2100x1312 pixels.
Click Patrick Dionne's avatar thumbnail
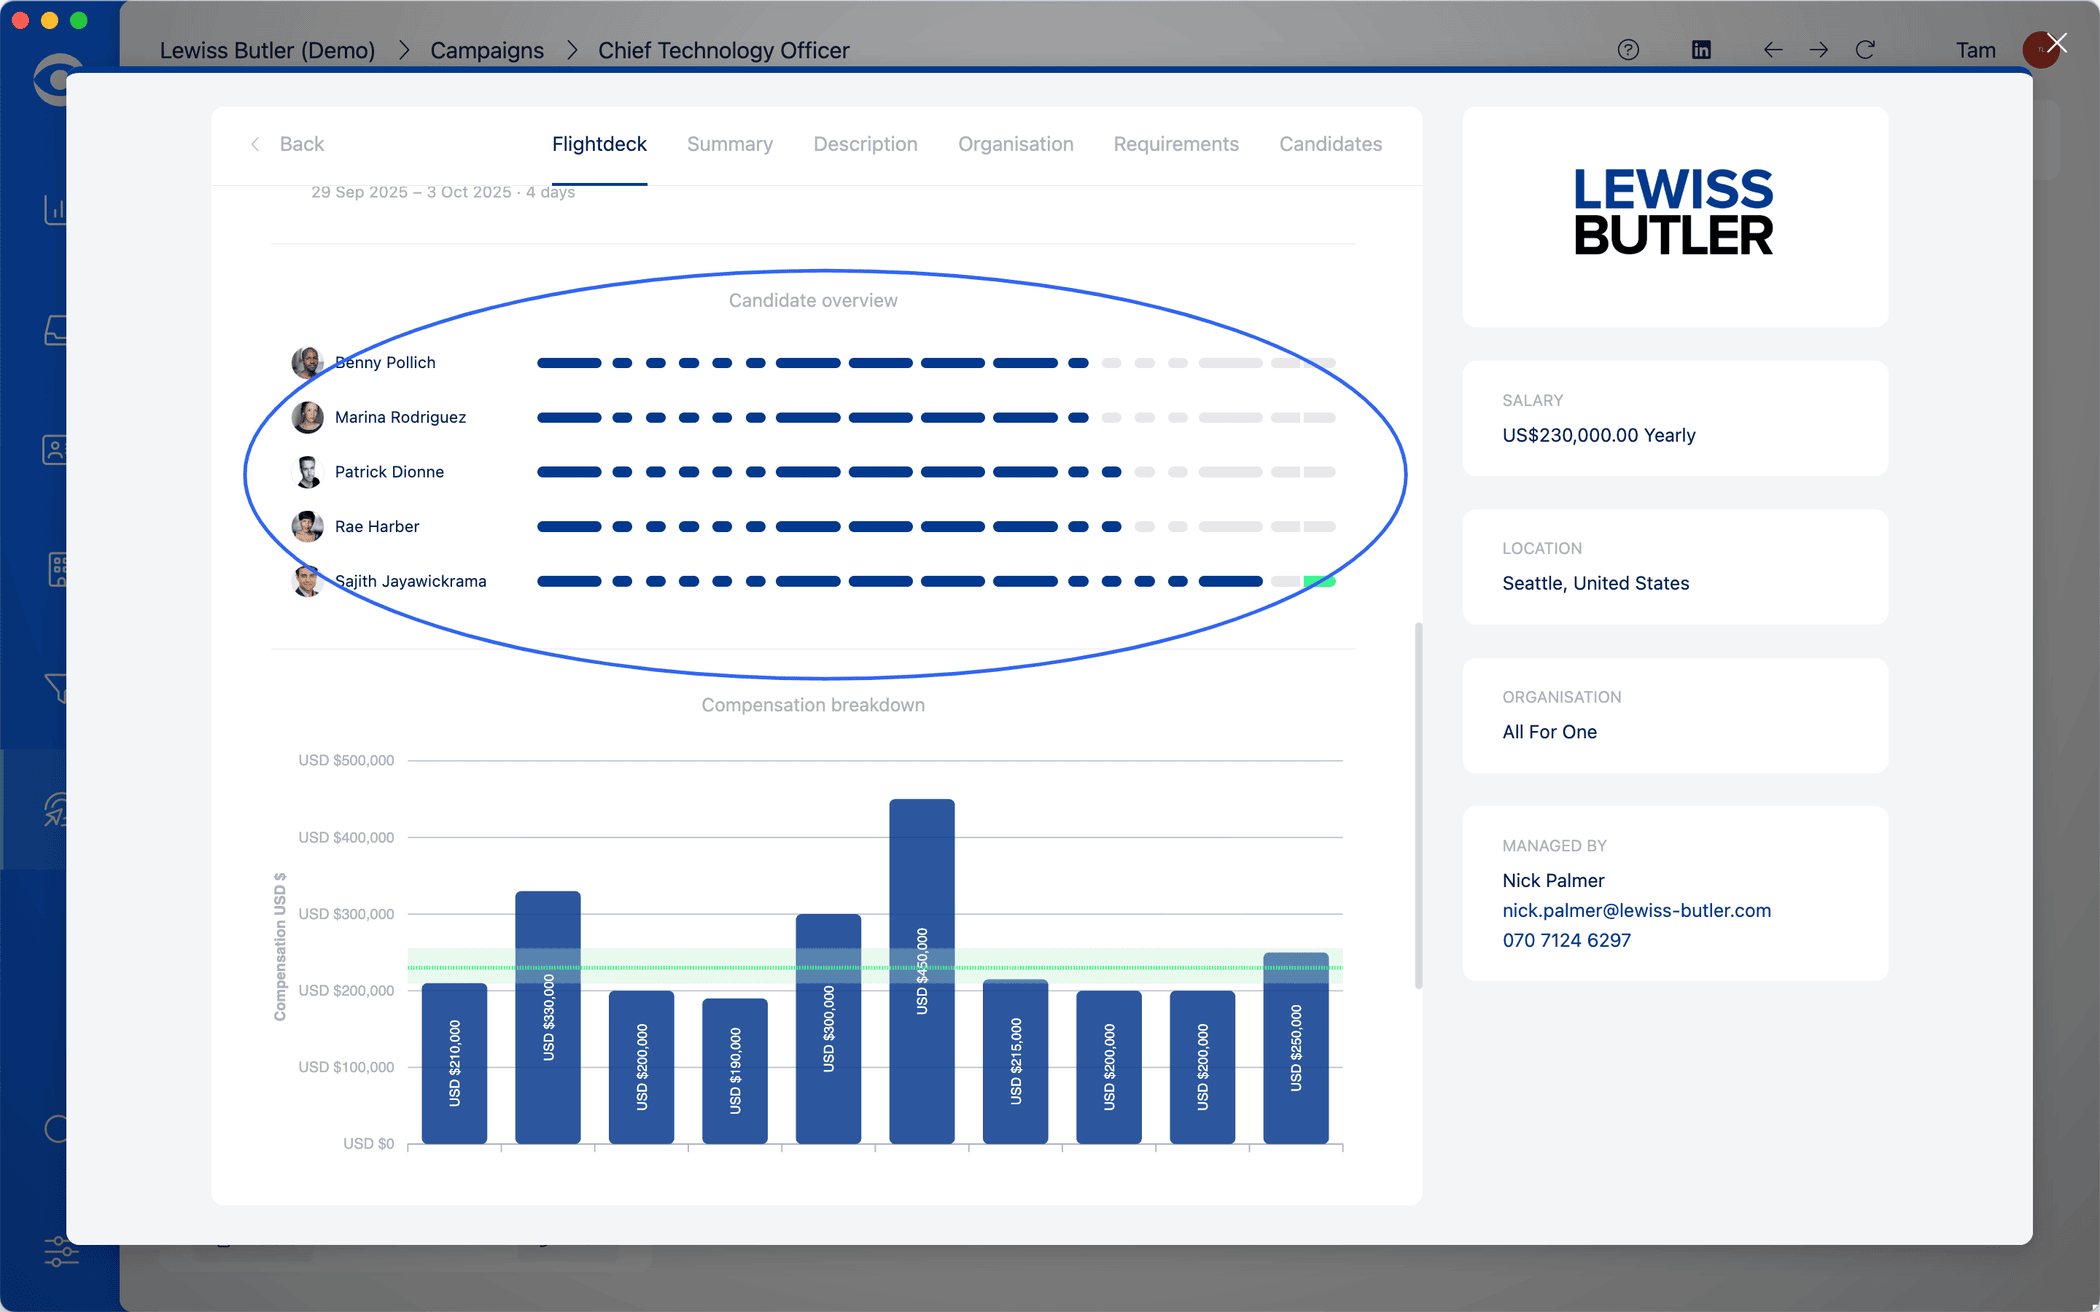click(307, 472)
